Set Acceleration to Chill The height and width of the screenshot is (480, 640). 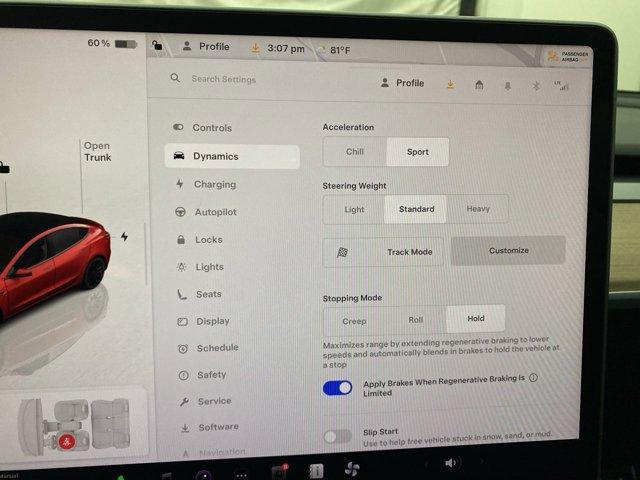tap(355, 152)
